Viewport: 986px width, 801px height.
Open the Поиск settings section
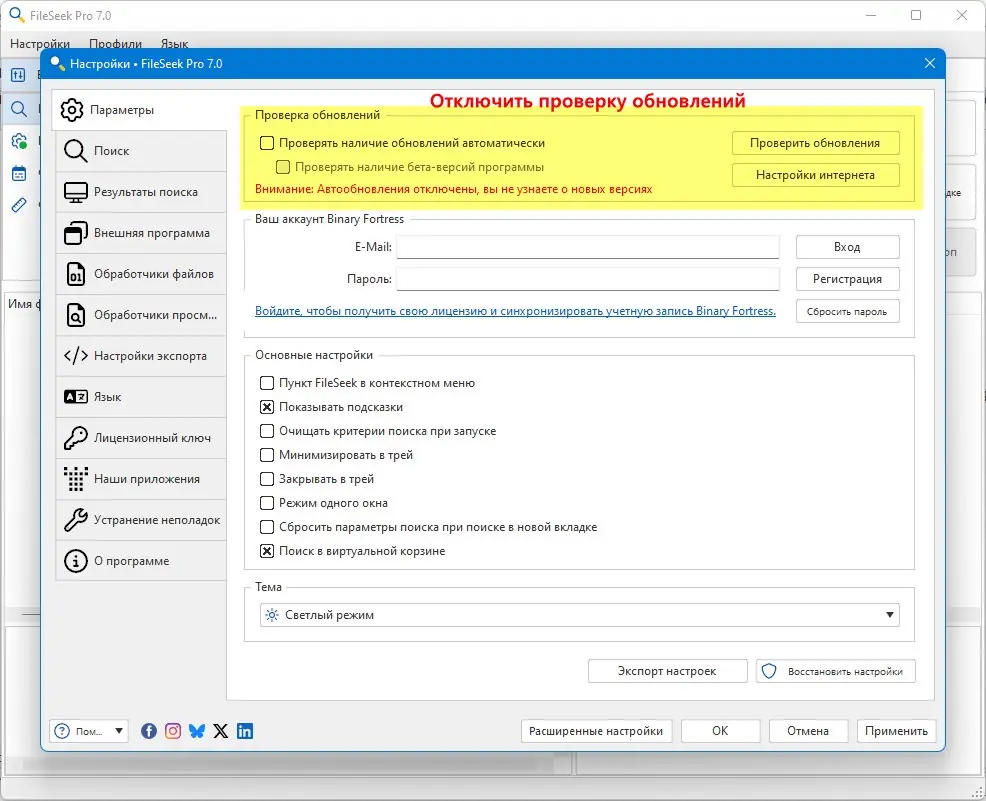pos(141,151)
